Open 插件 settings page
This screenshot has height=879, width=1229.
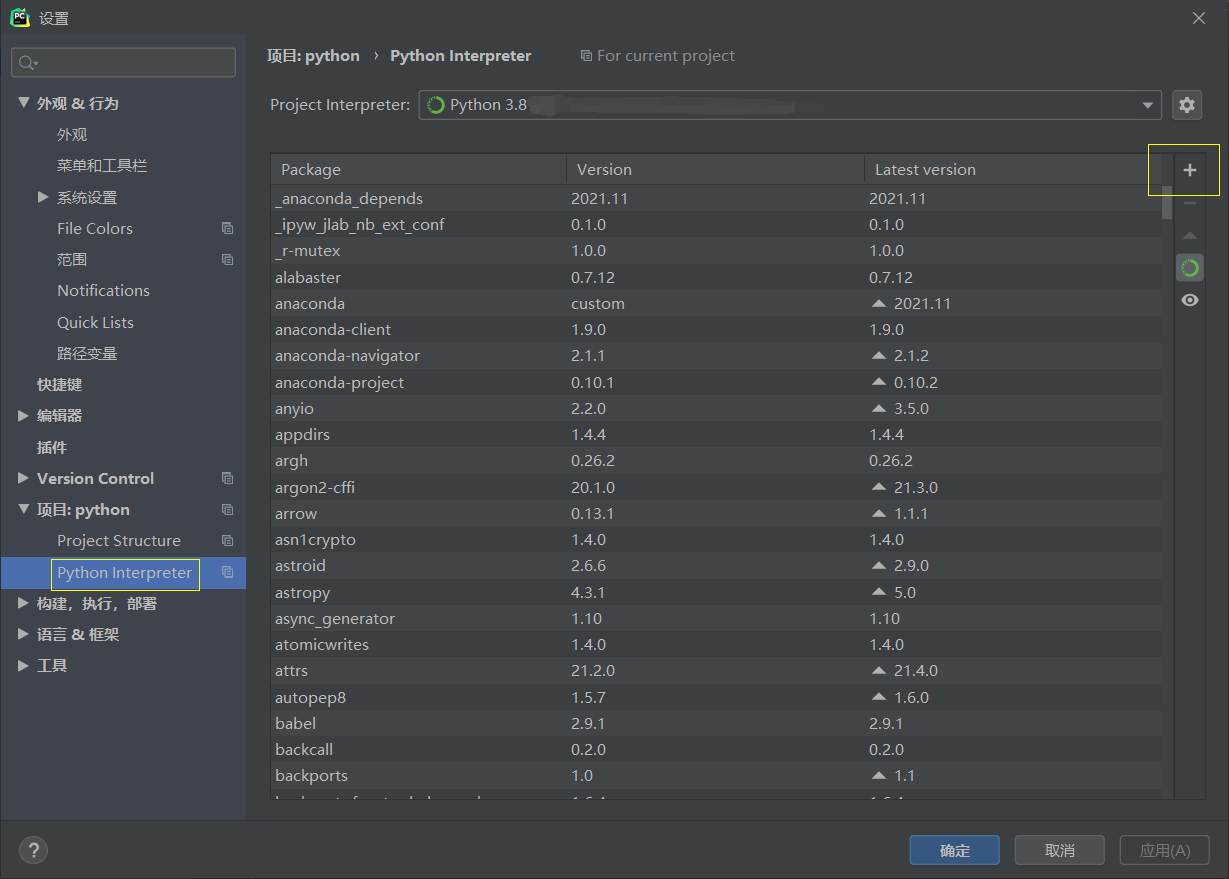(x=52, y=448)
